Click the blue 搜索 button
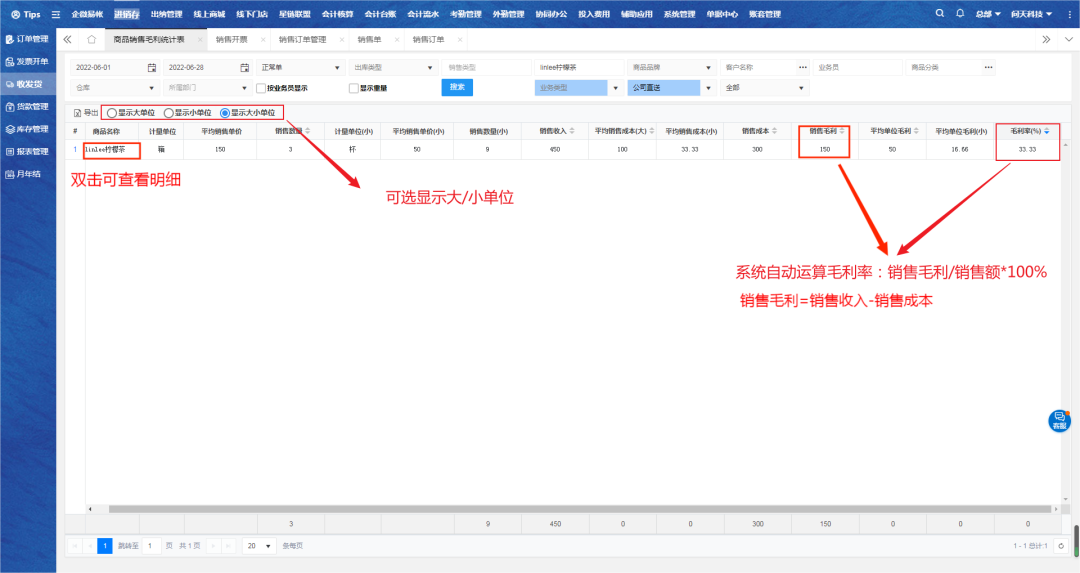Screen dimensions: 1080x573 pos(457,87)
